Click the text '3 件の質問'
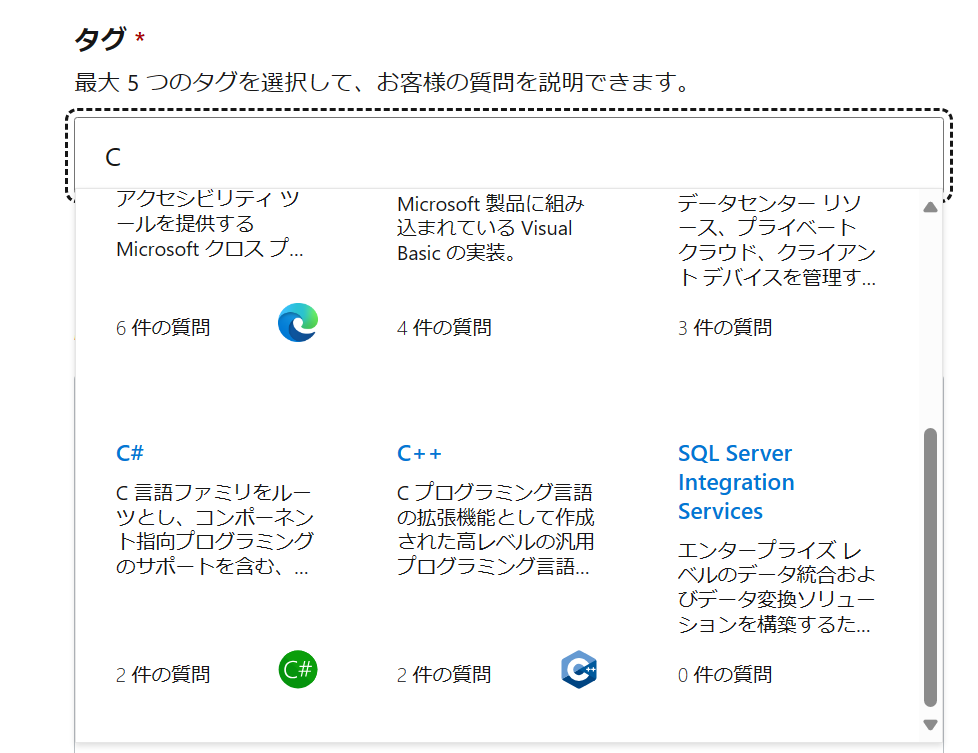 [725, 328]
